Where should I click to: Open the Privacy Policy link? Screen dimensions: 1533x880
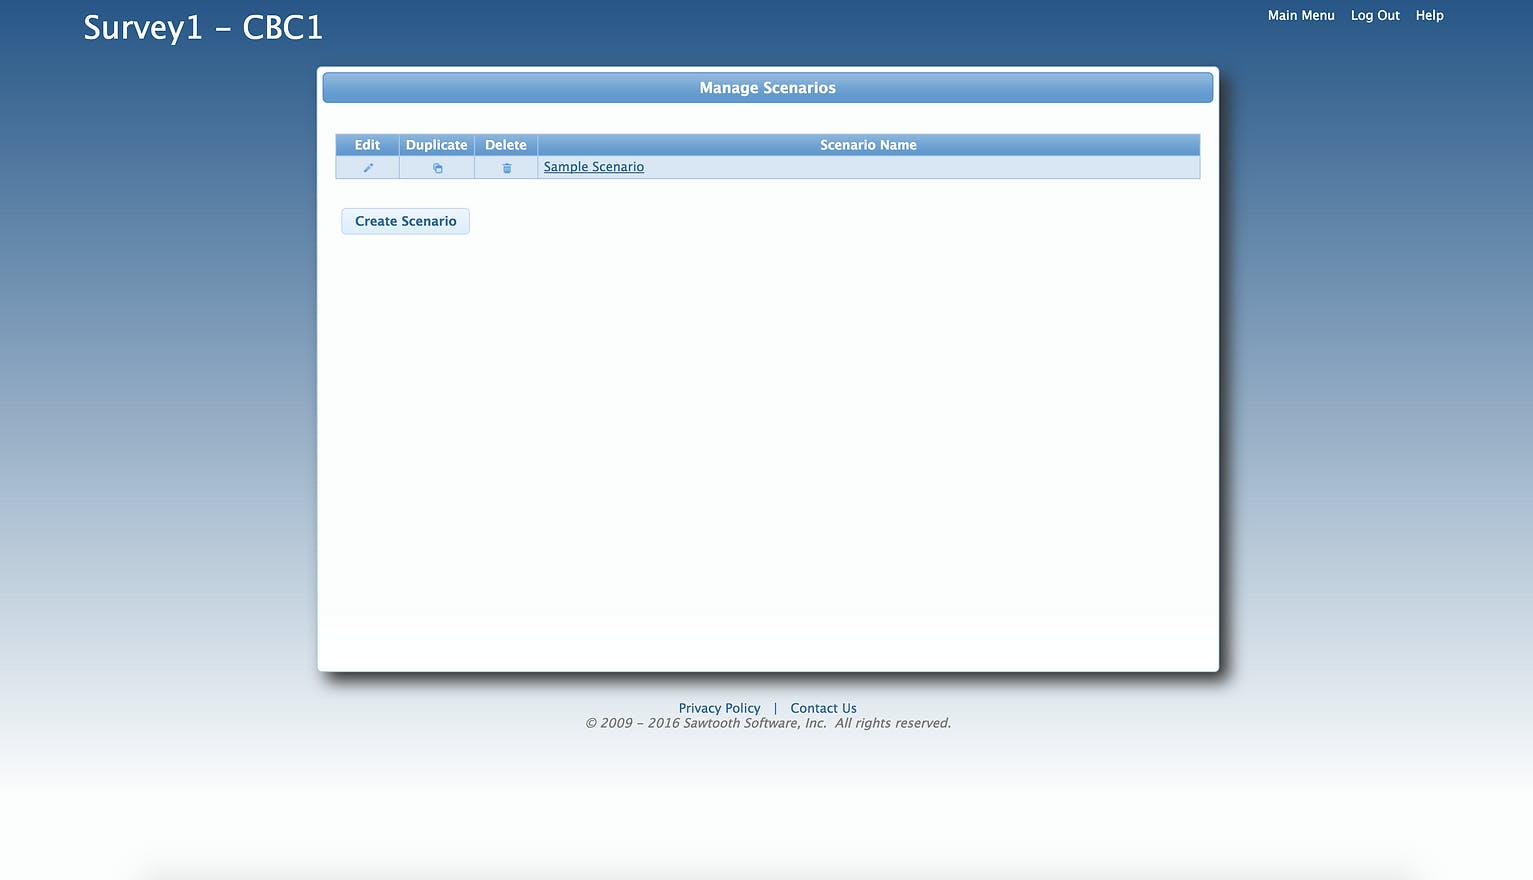[x=719, y=708]
